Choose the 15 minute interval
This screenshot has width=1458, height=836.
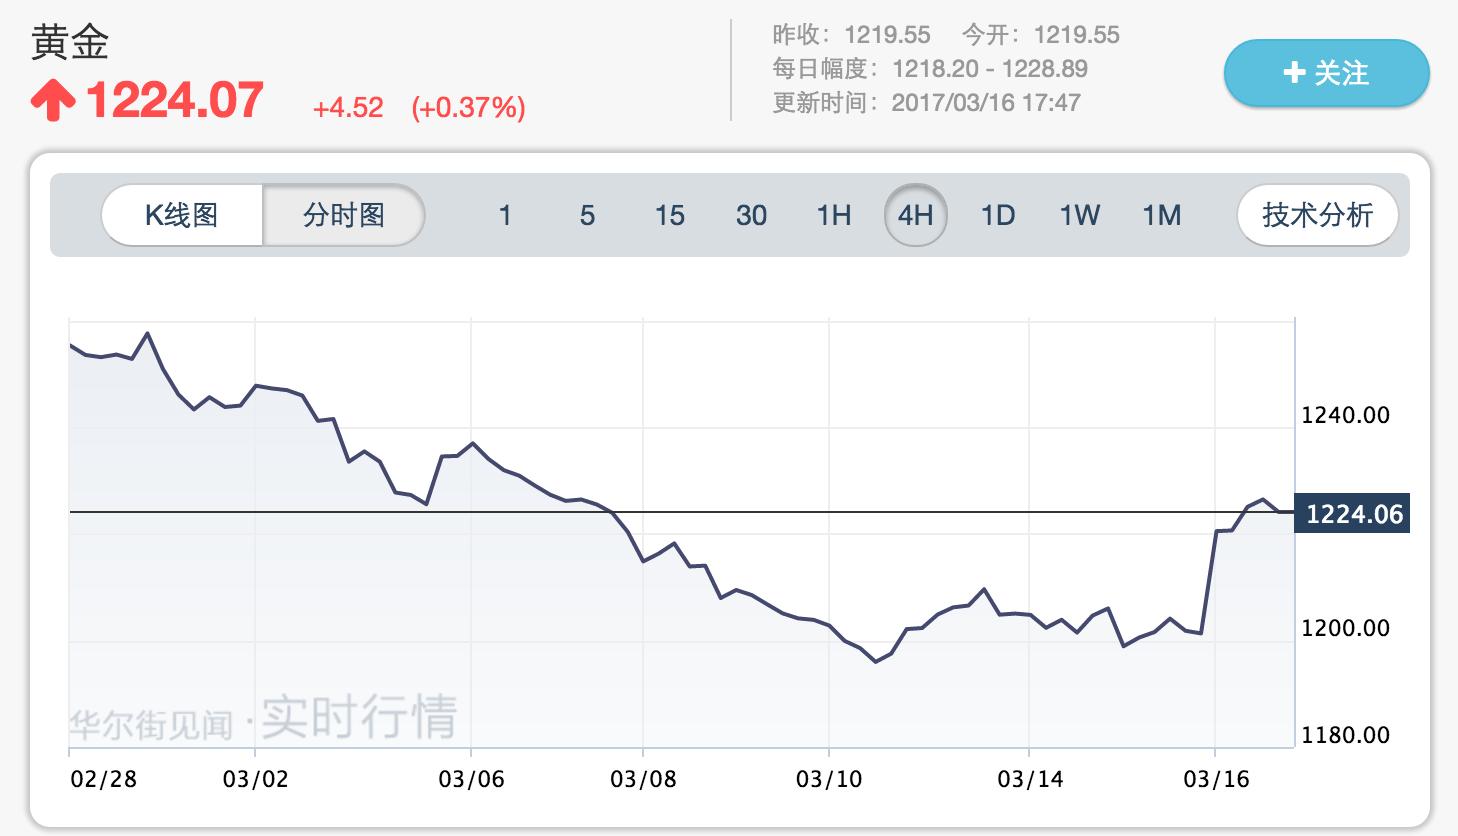click(669, 215)
